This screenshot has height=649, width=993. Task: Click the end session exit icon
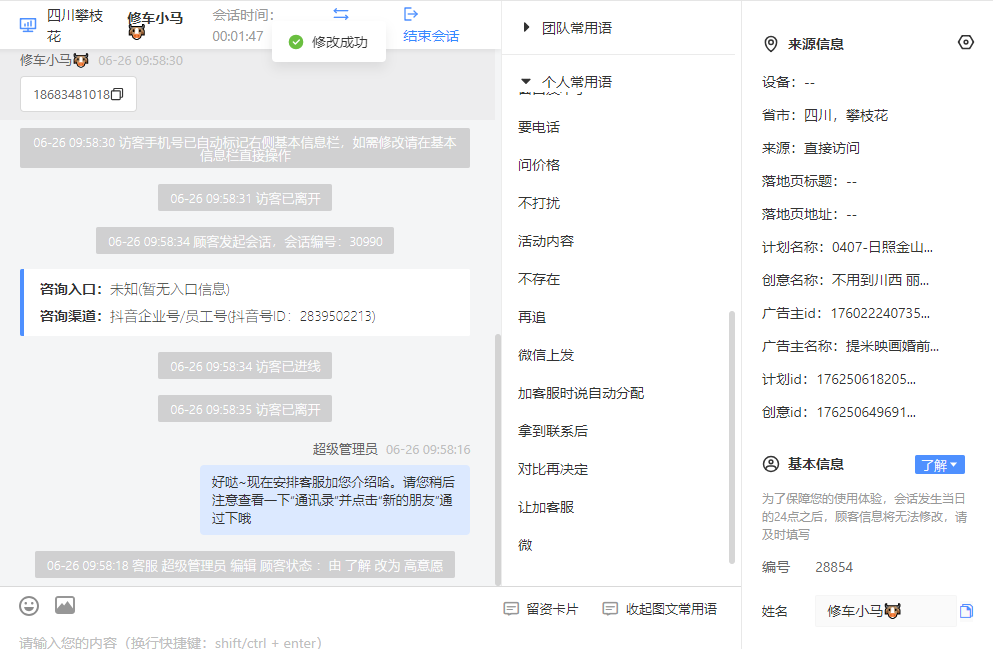pos(411,14)
